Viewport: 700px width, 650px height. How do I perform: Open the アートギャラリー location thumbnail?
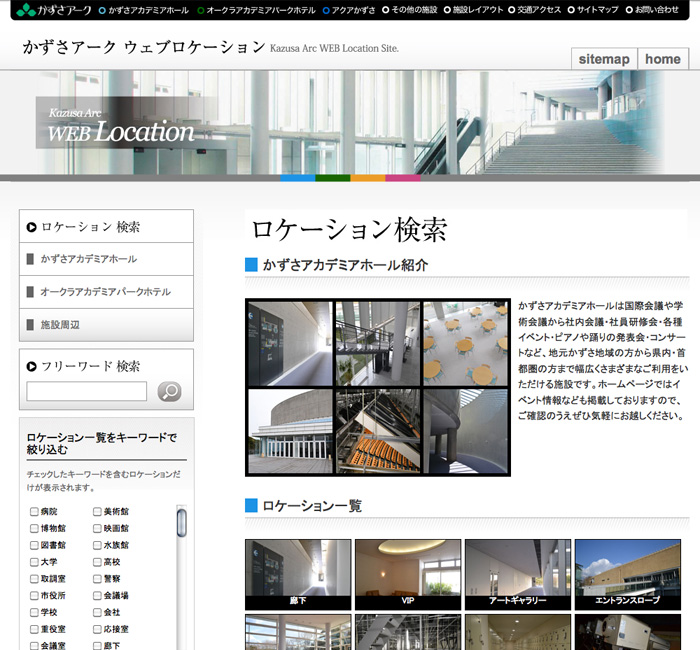point(518,575)
